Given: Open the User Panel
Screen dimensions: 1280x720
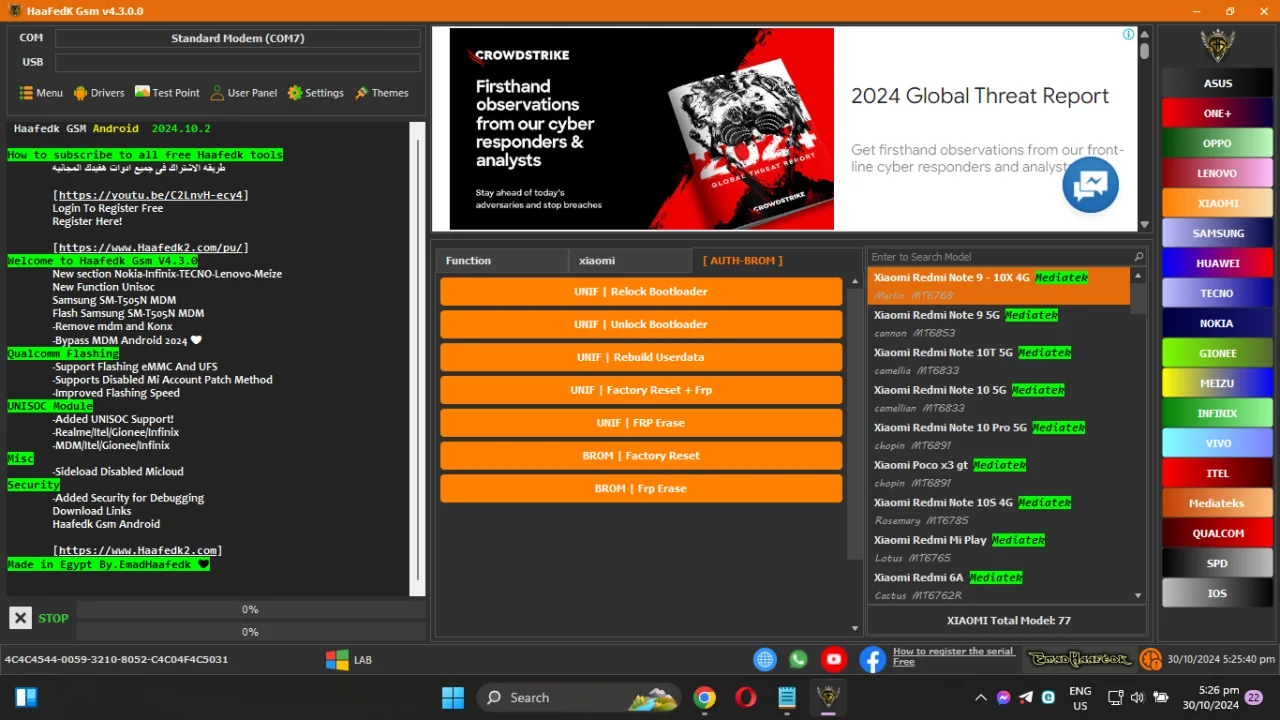Looking at the screenshot, I should (244, 93).
